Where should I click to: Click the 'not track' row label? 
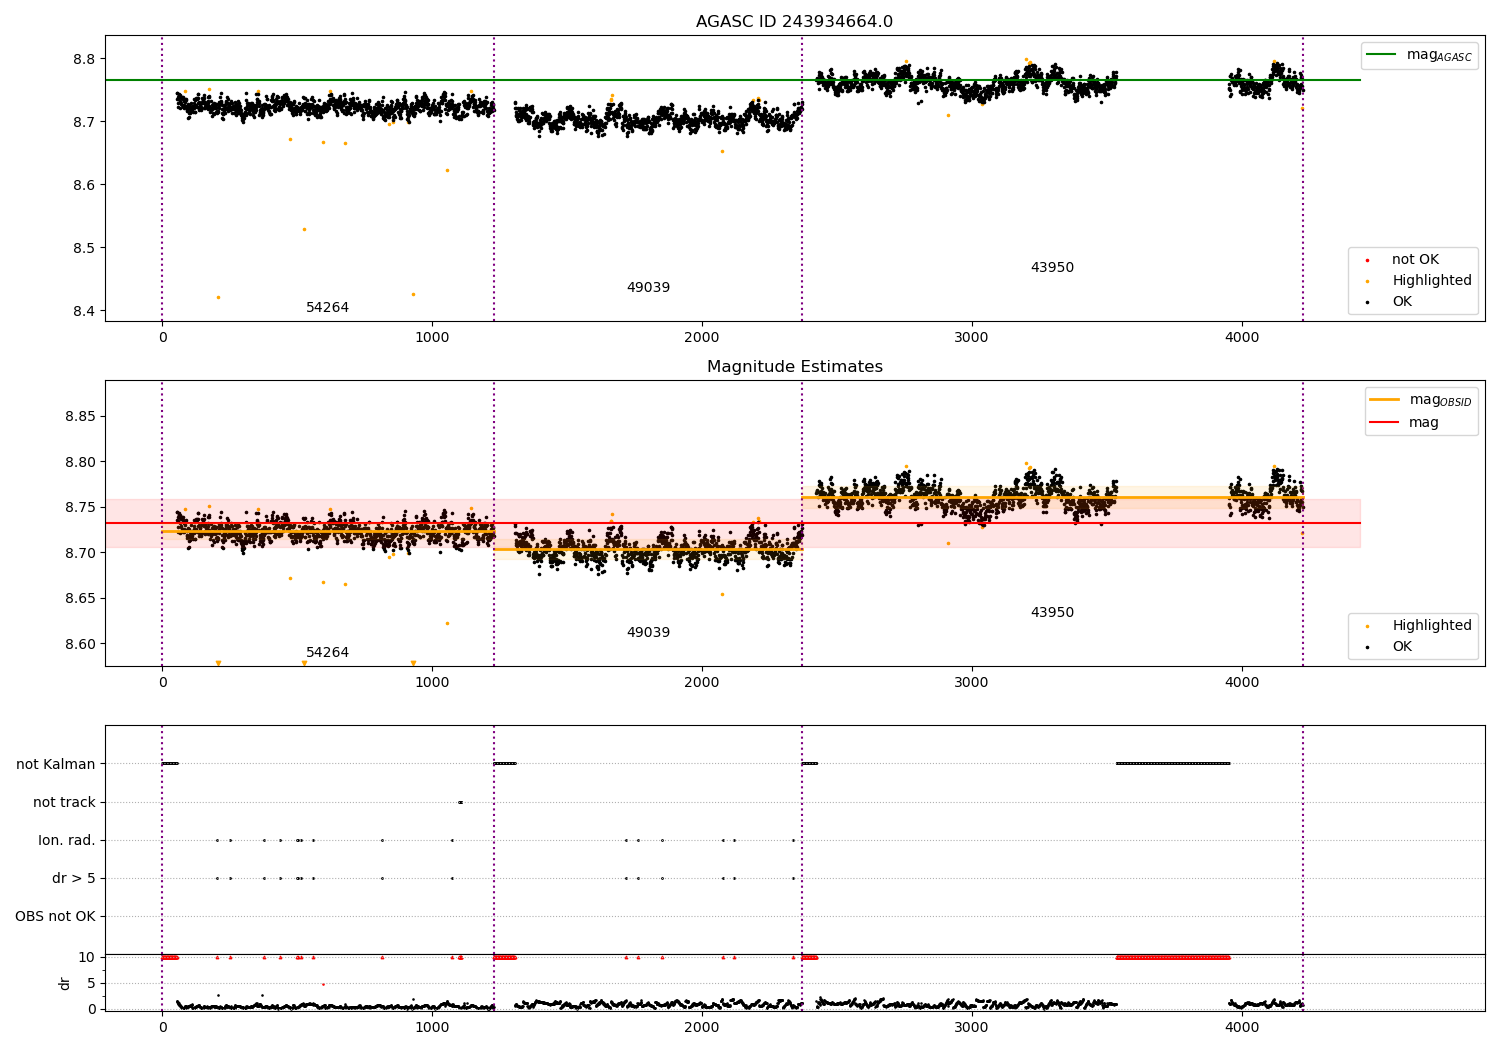(x=64, y=803)
